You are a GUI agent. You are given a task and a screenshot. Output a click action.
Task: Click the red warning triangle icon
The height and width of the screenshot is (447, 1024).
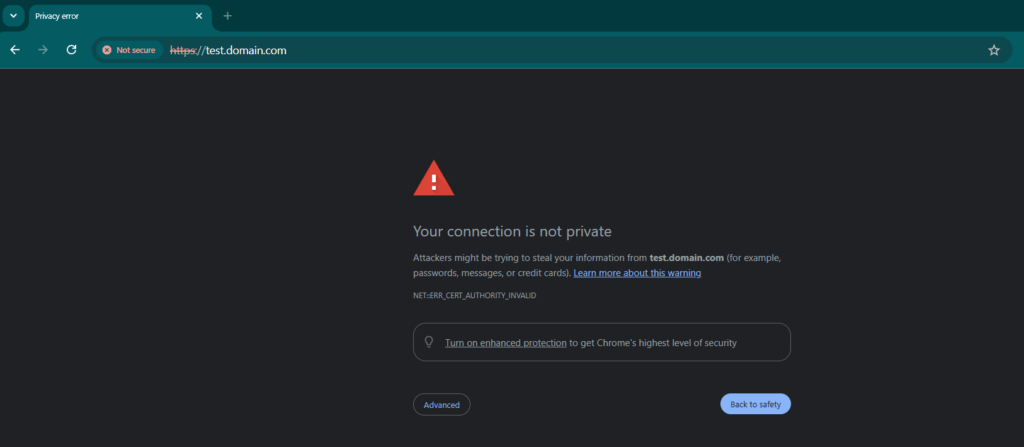coord(434,178)
